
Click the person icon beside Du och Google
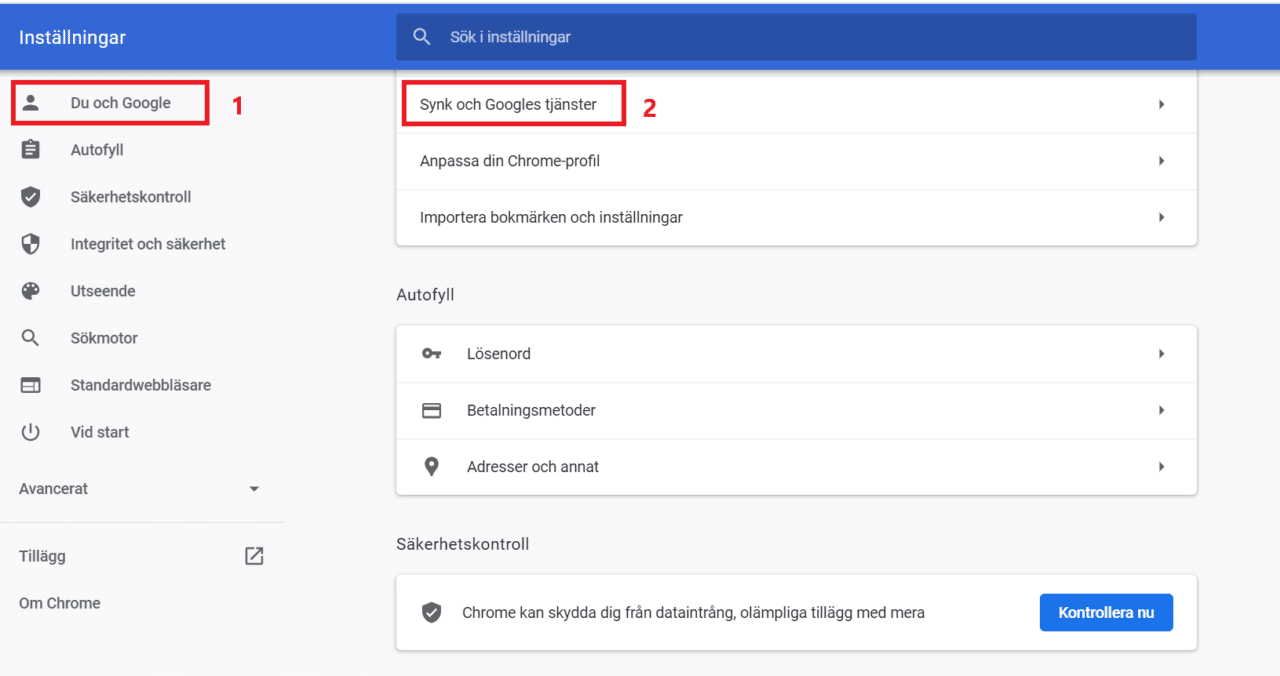[31, 102]
